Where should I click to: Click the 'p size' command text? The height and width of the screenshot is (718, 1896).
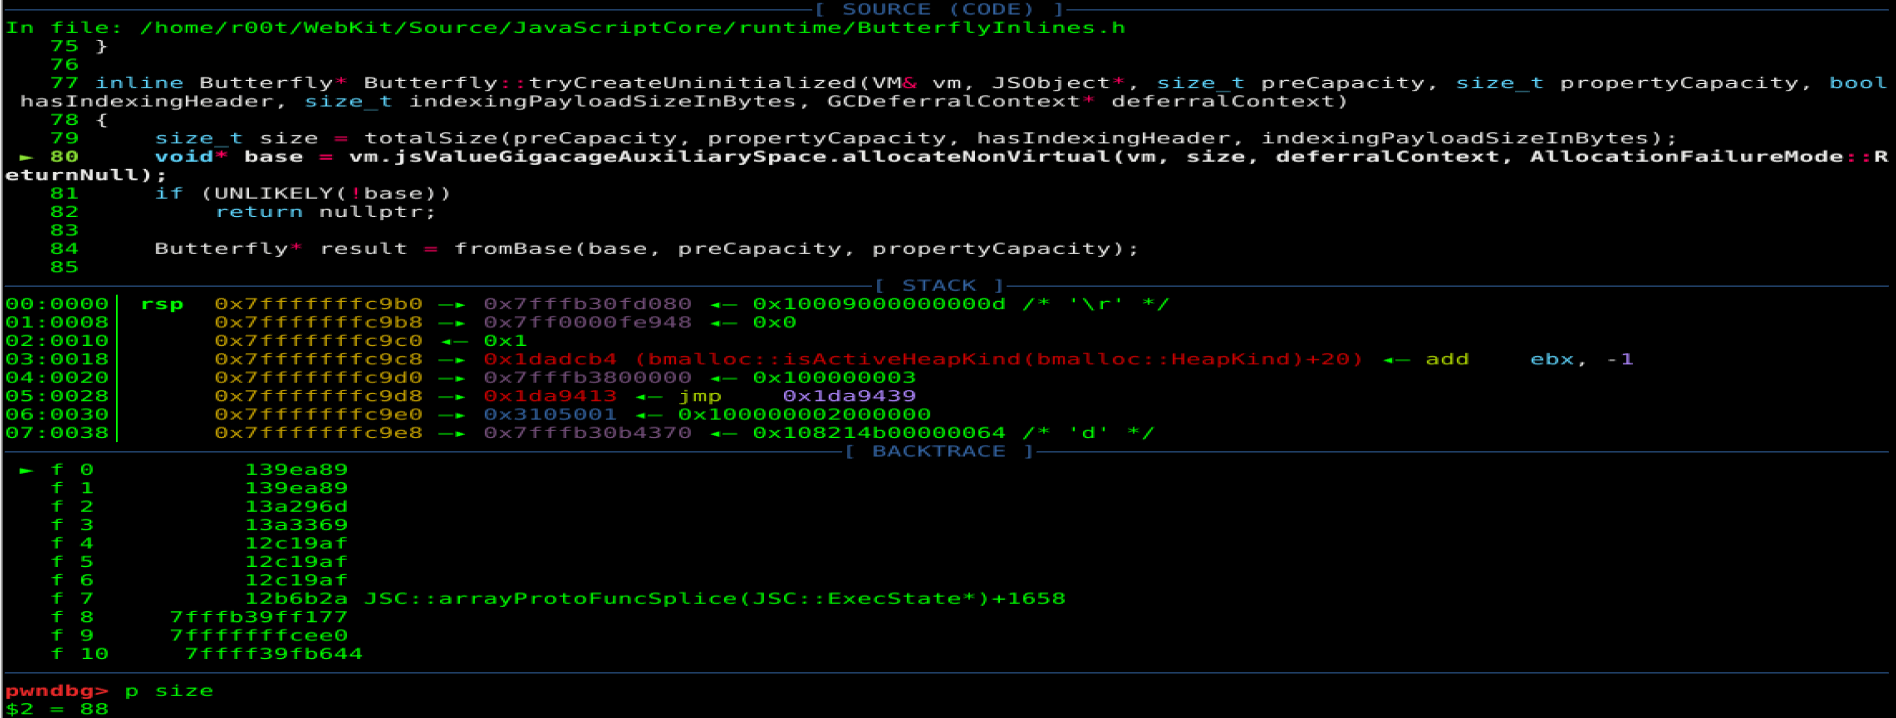pyautogui.click(x=168, y=691)
